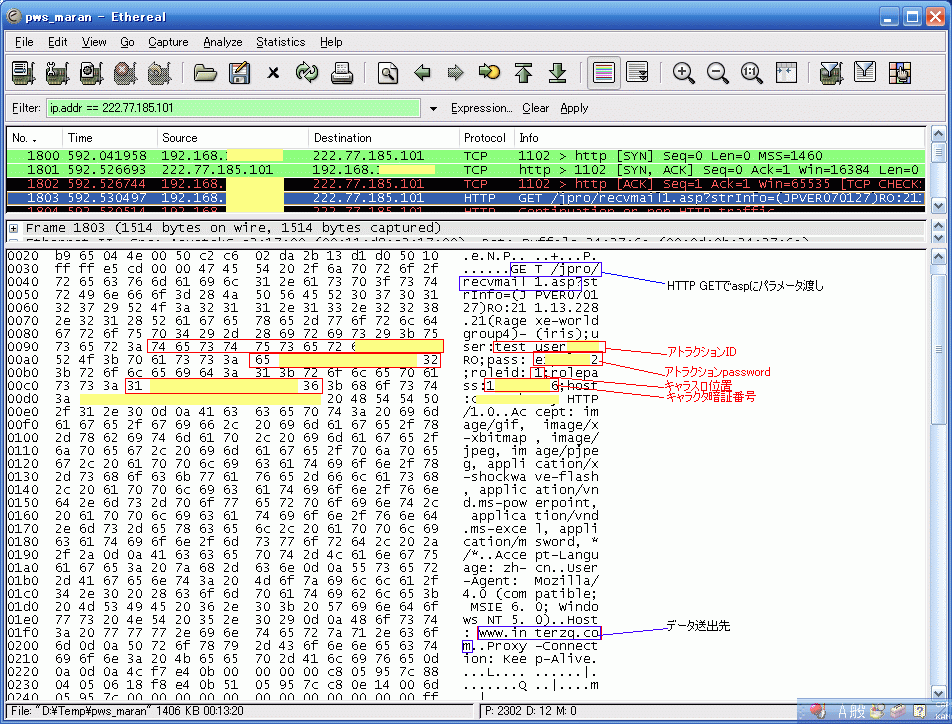Toggle auto scroll in live capture
The width and height of the screenshot is (952, 724).
(x=638, y=73)
